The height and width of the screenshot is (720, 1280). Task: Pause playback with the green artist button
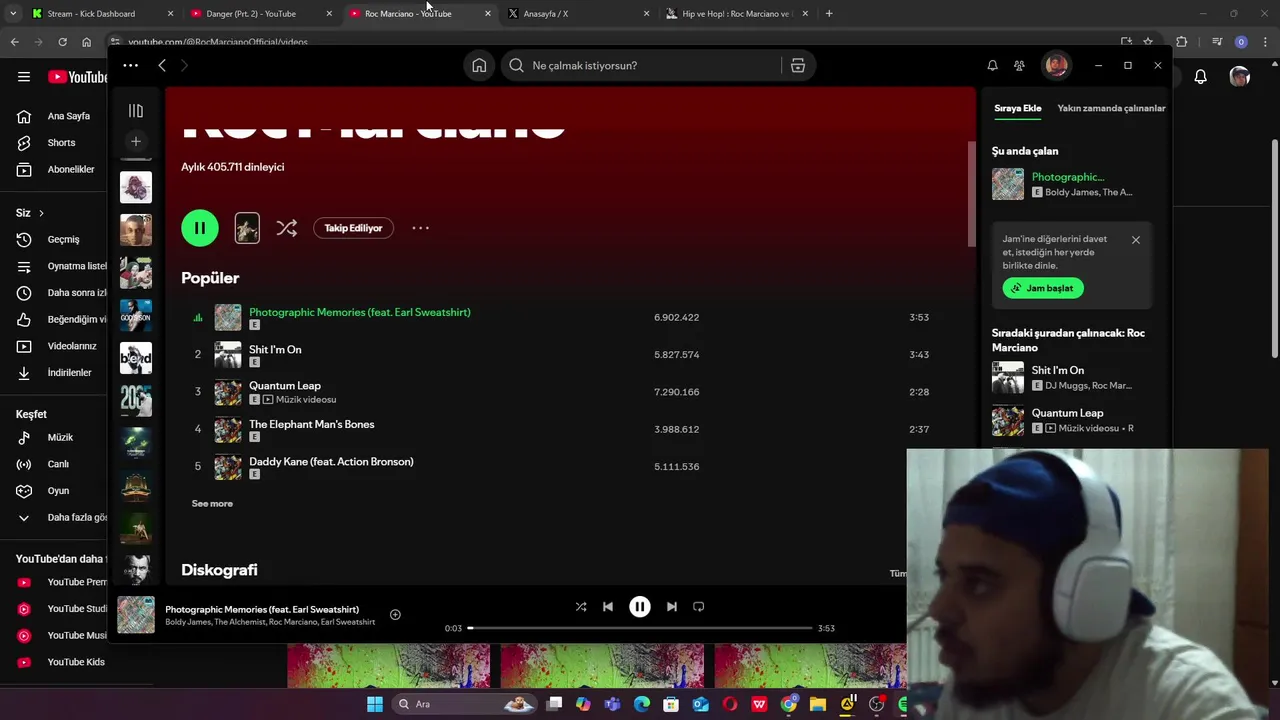tap(199, 228)
